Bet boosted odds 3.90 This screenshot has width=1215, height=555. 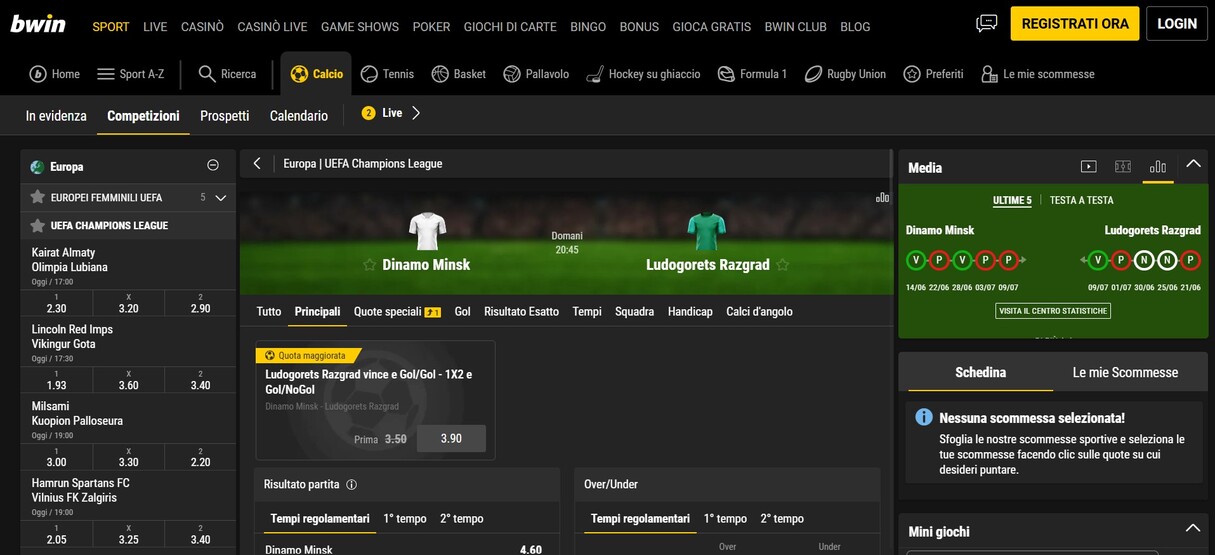pyautogui.click(x=451, y=439)
